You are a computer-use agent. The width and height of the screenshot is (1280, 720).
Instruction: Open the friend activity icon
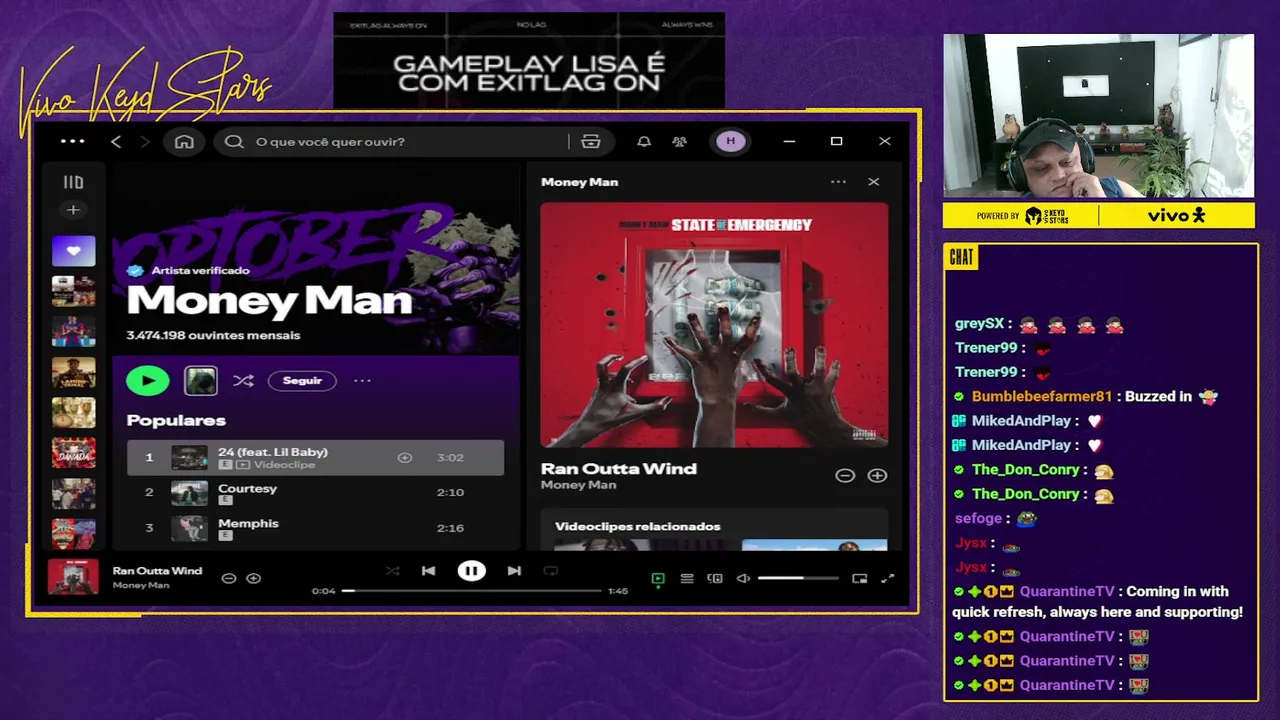click(x=680, y=141)
